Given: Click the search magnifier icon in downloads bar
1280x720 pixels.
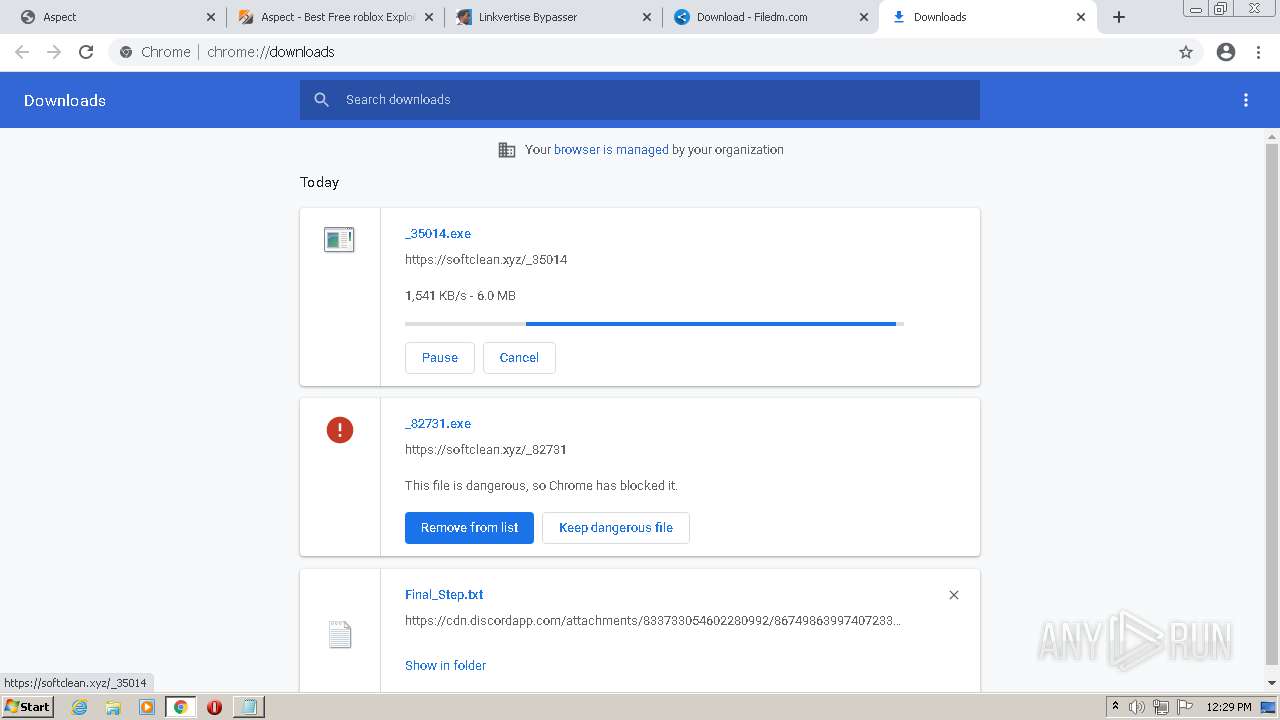Looking at the screenshot, I should pos(321,100).
